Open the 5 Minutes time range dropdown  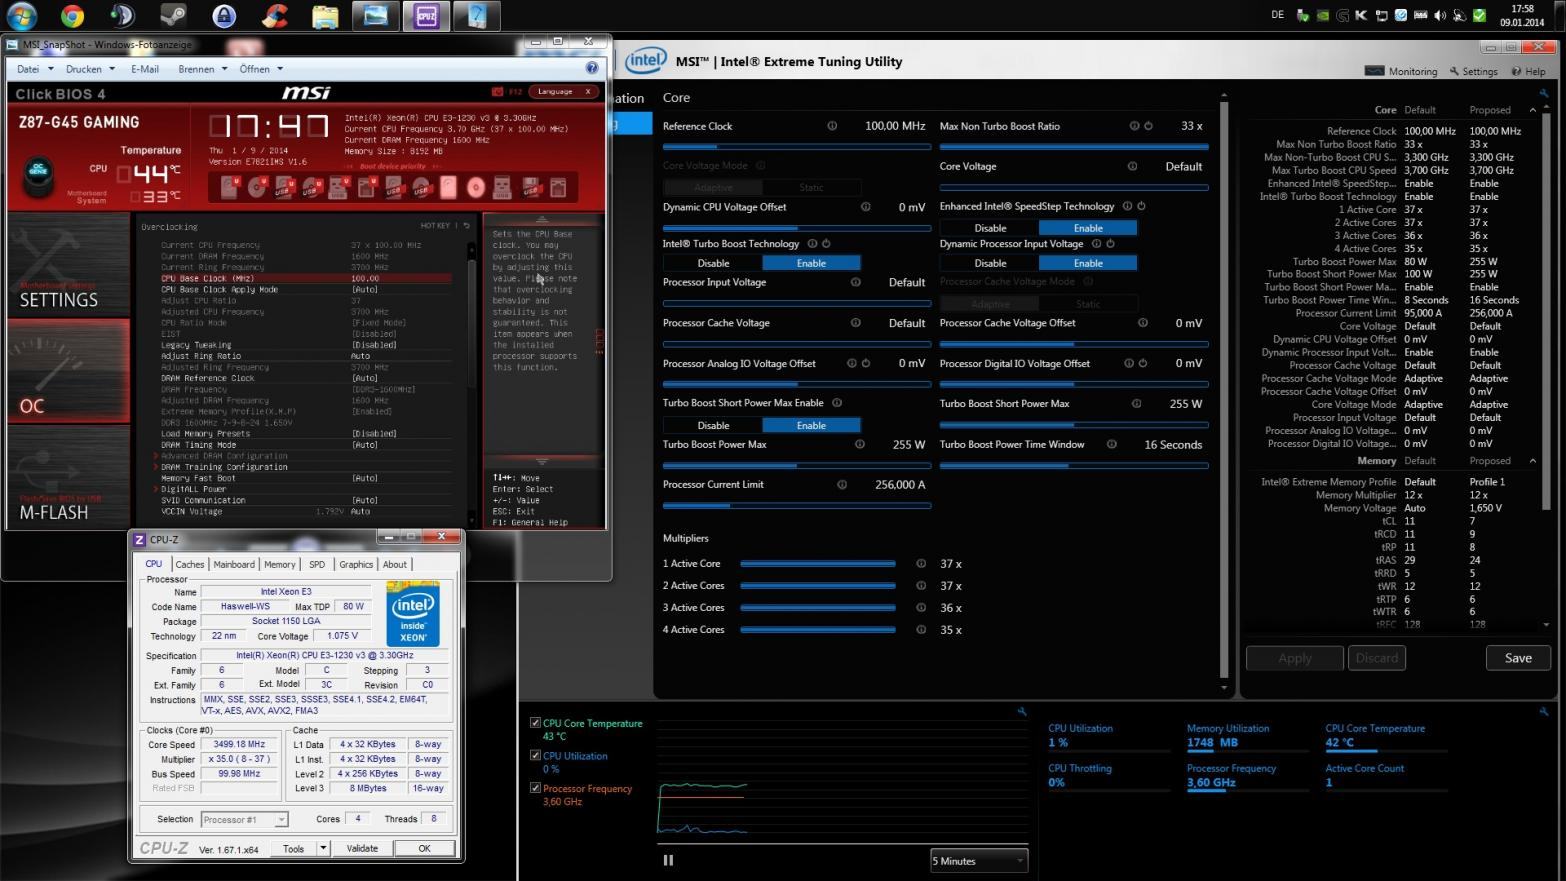point(979,860)
